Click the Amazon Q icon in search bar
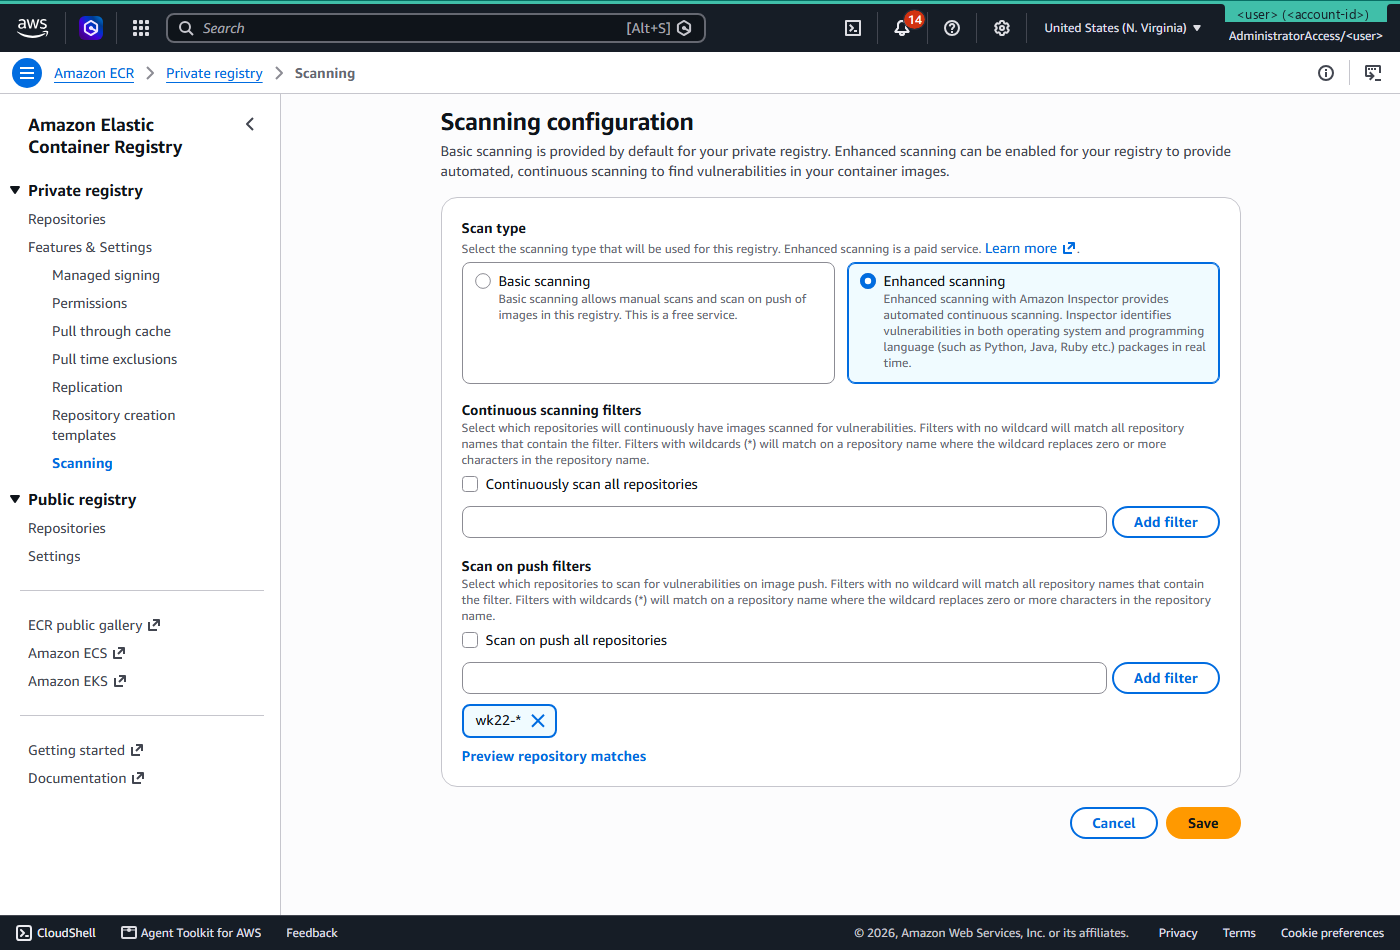This screenshot has height=950, width=1400. tap(684, 28)
